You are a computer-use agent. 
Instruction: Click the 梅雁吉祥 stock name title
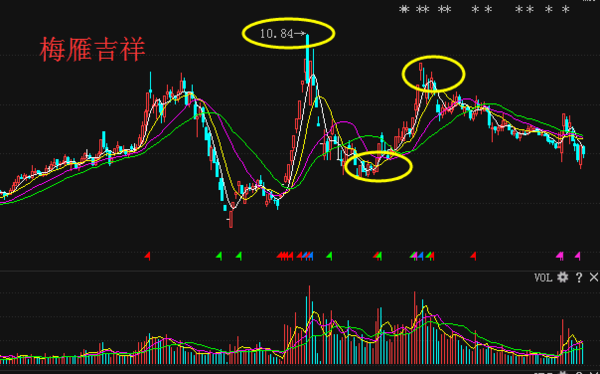click(x=92, y=49)
